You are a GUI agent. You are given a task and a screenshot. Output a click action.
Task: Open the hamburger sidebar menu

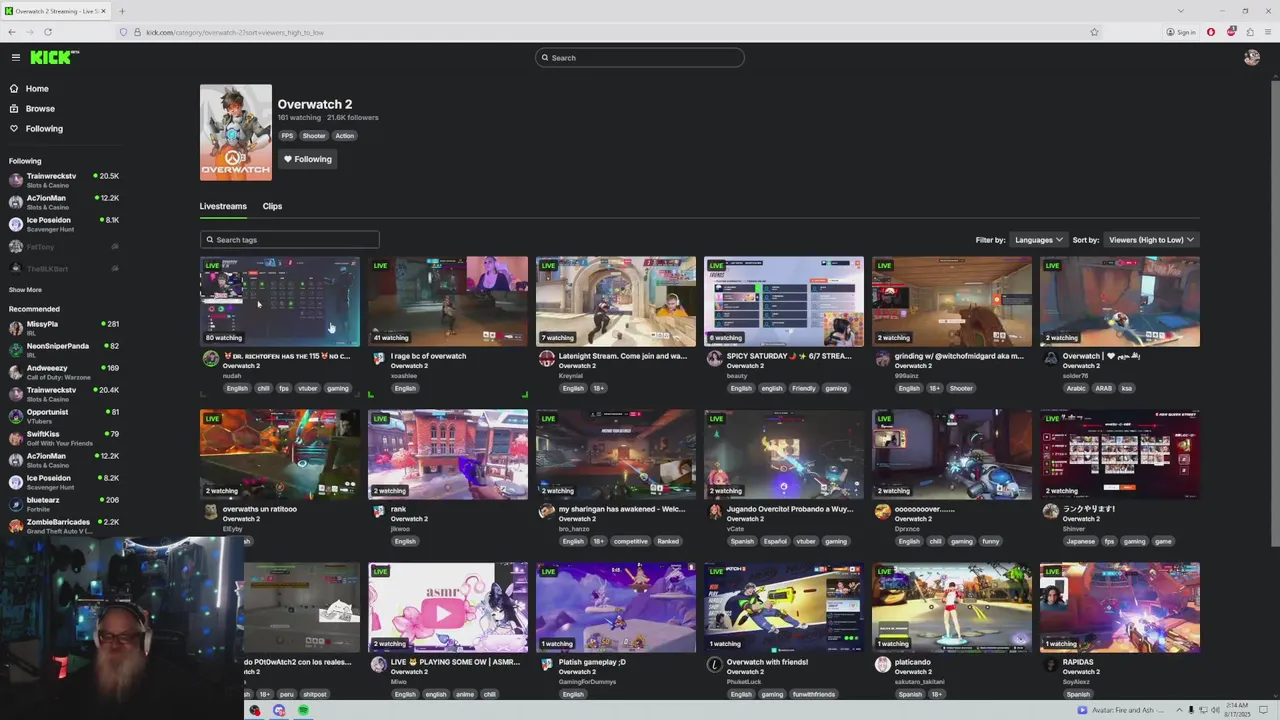(15, 58)
